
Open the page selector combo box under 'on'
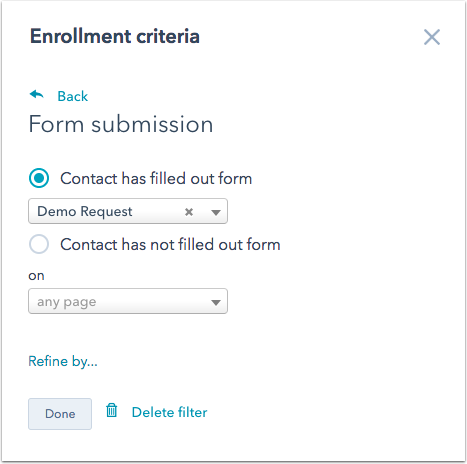coord(128,301)
